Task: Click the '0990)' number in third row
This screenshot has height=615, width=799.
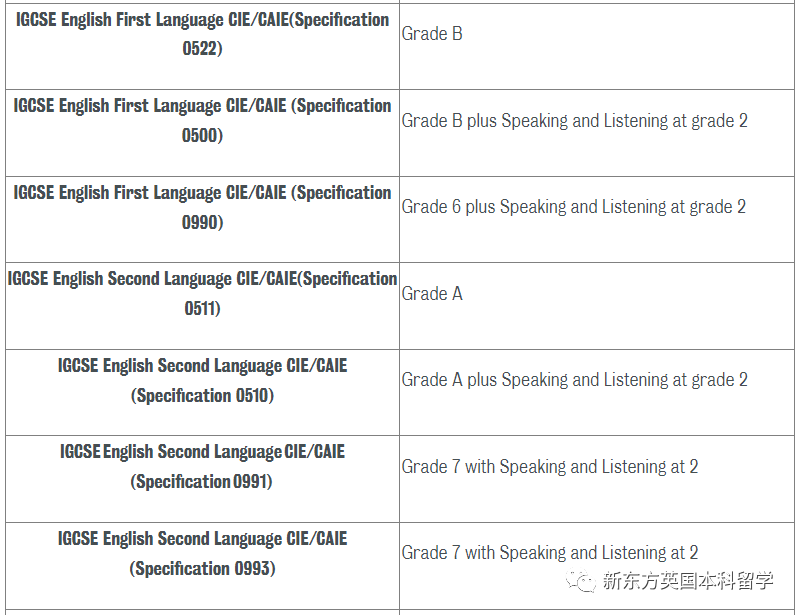Action: (202, 222)
